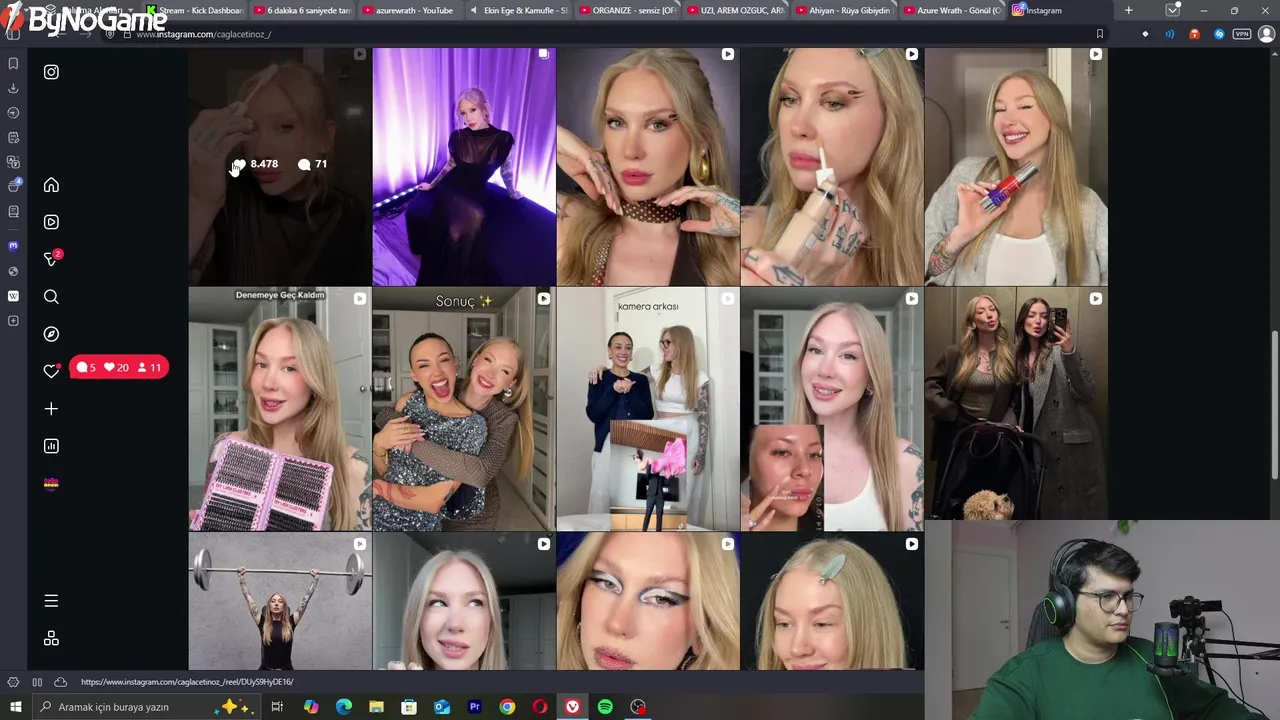Open mirror selfie reel with two women
This screenshot has width=1280, height=720.
1016,404
